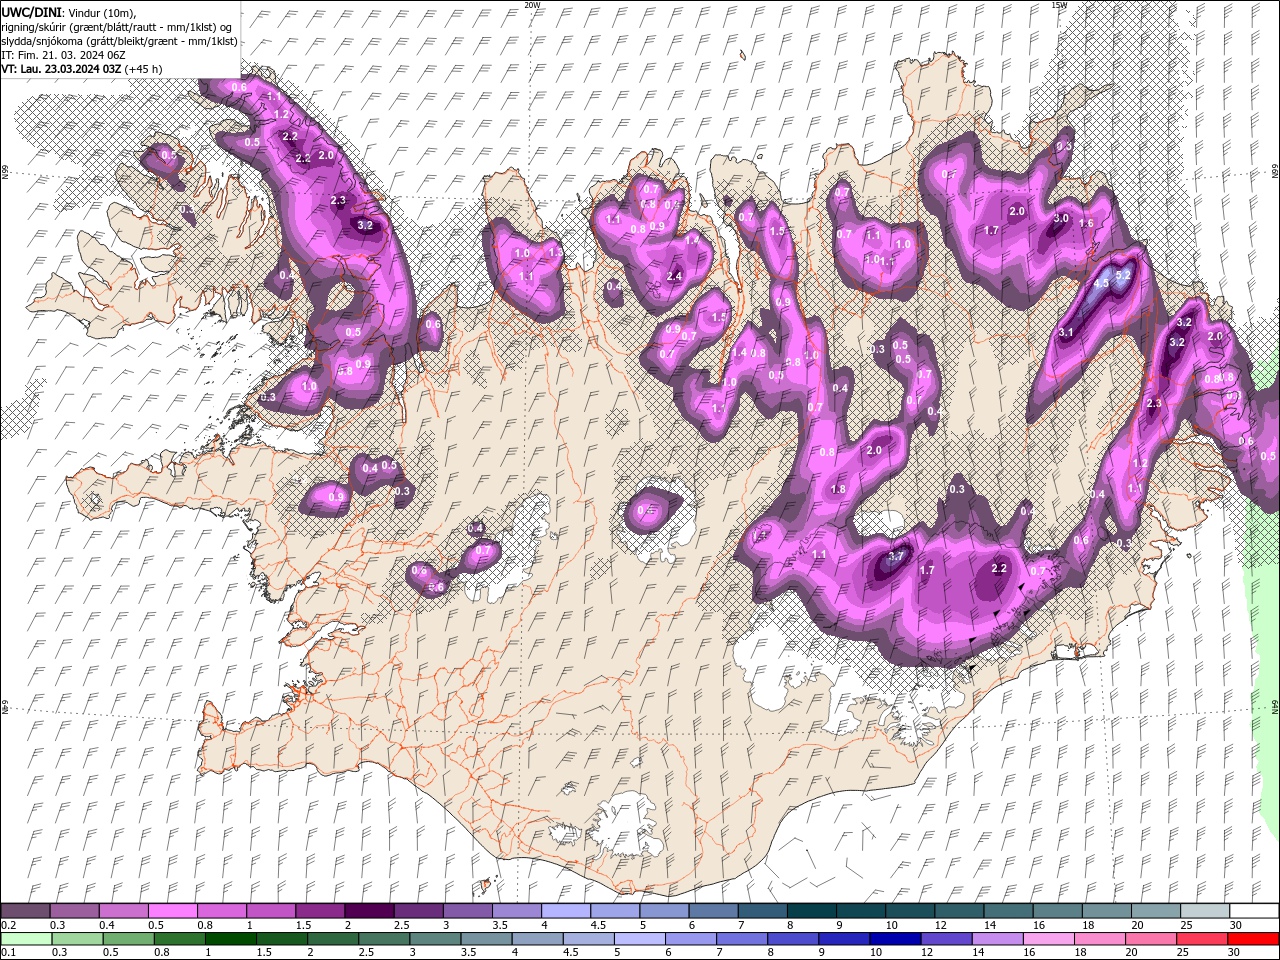The image size is (1280, 960).
Task: Select the '0.1' label under the lower legend row
Action: [7, 952]
